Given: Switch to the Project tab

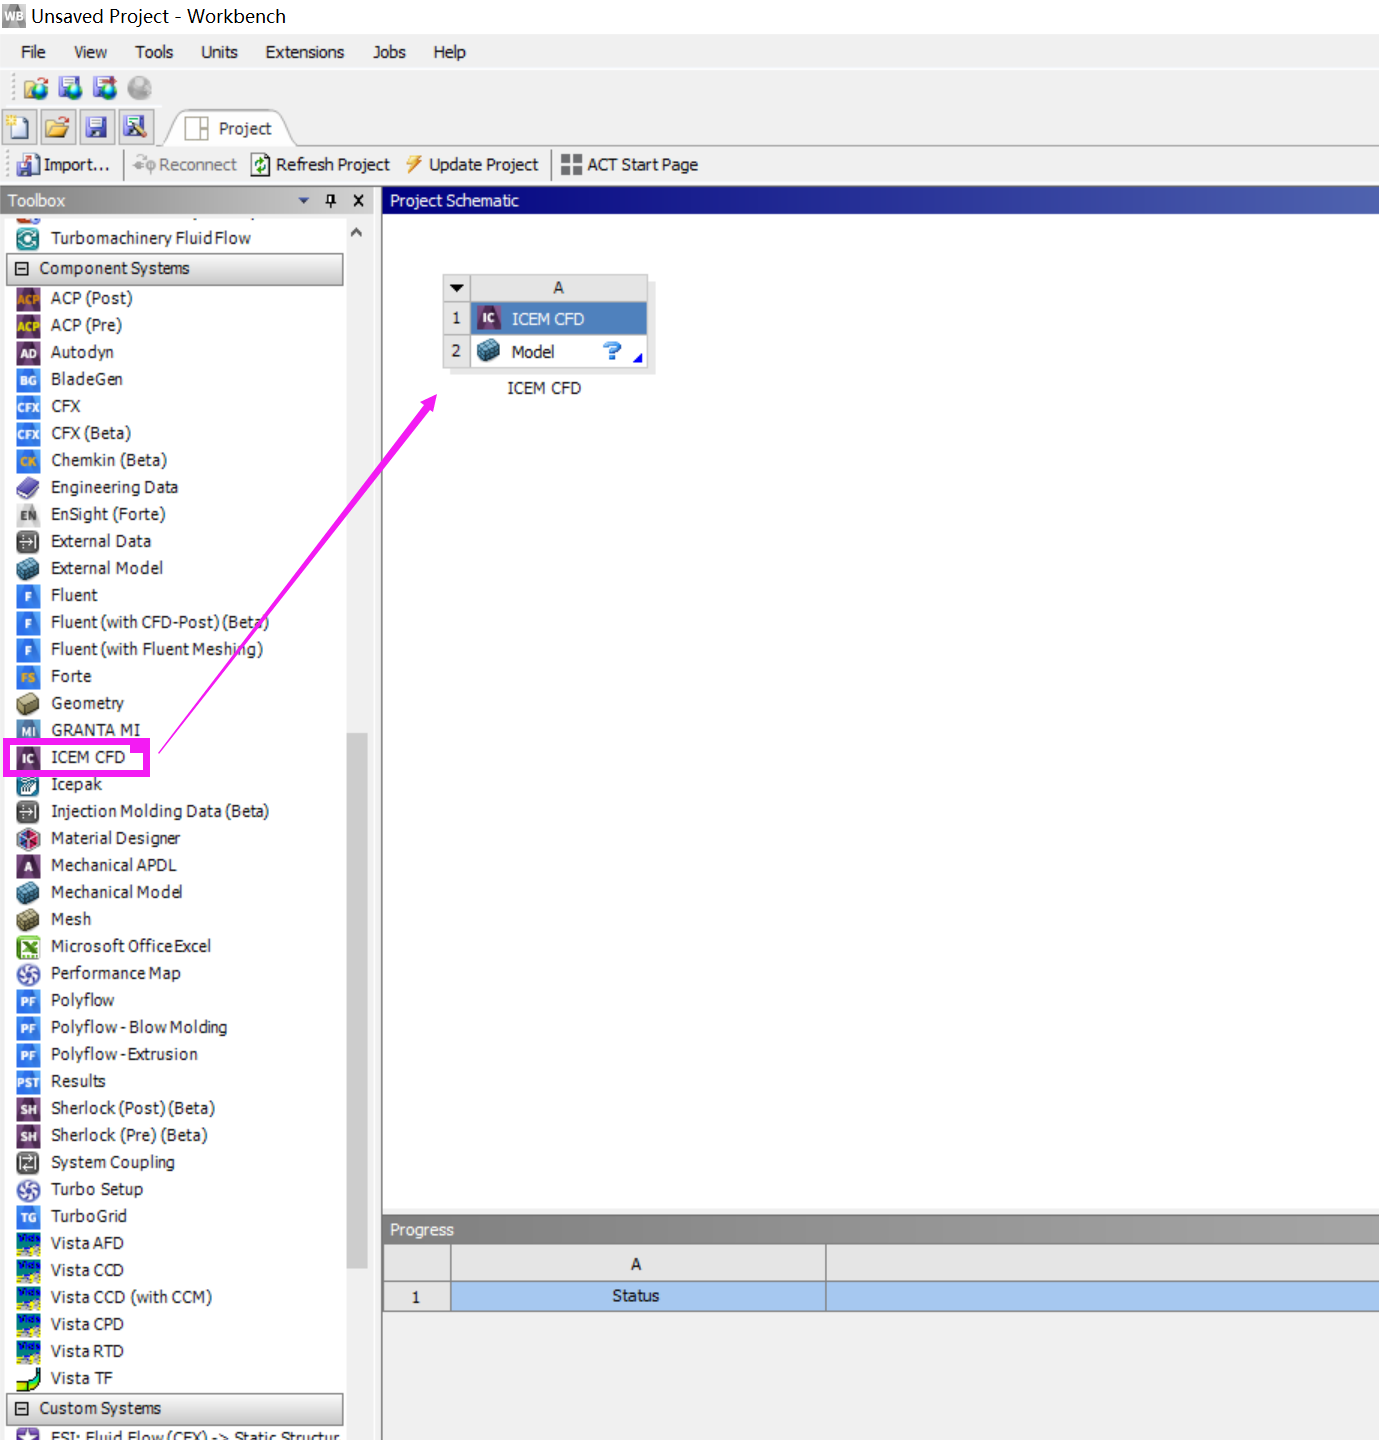Looking at the screenshot, I should pyautogui.click(x=229, y=128).
